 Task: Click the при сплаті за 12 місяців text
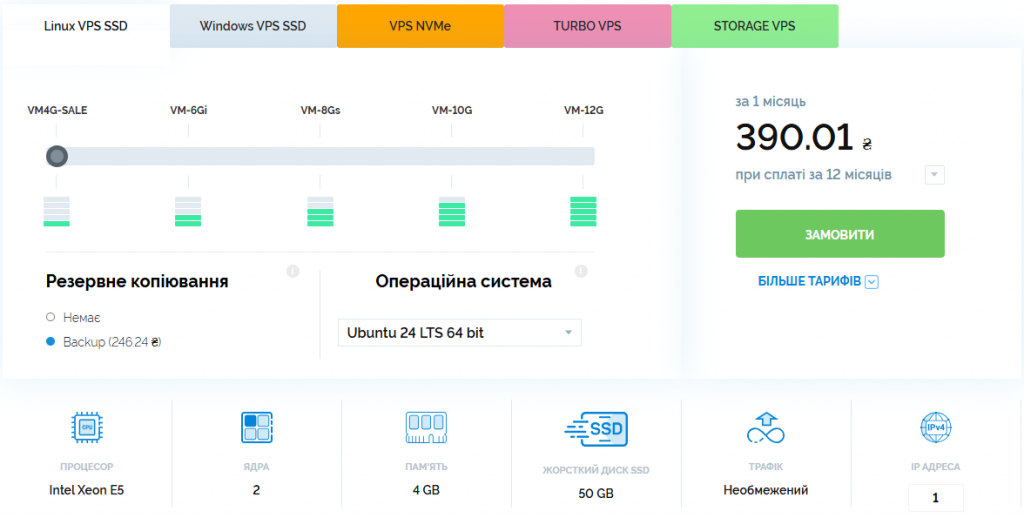tap(814, 175)
